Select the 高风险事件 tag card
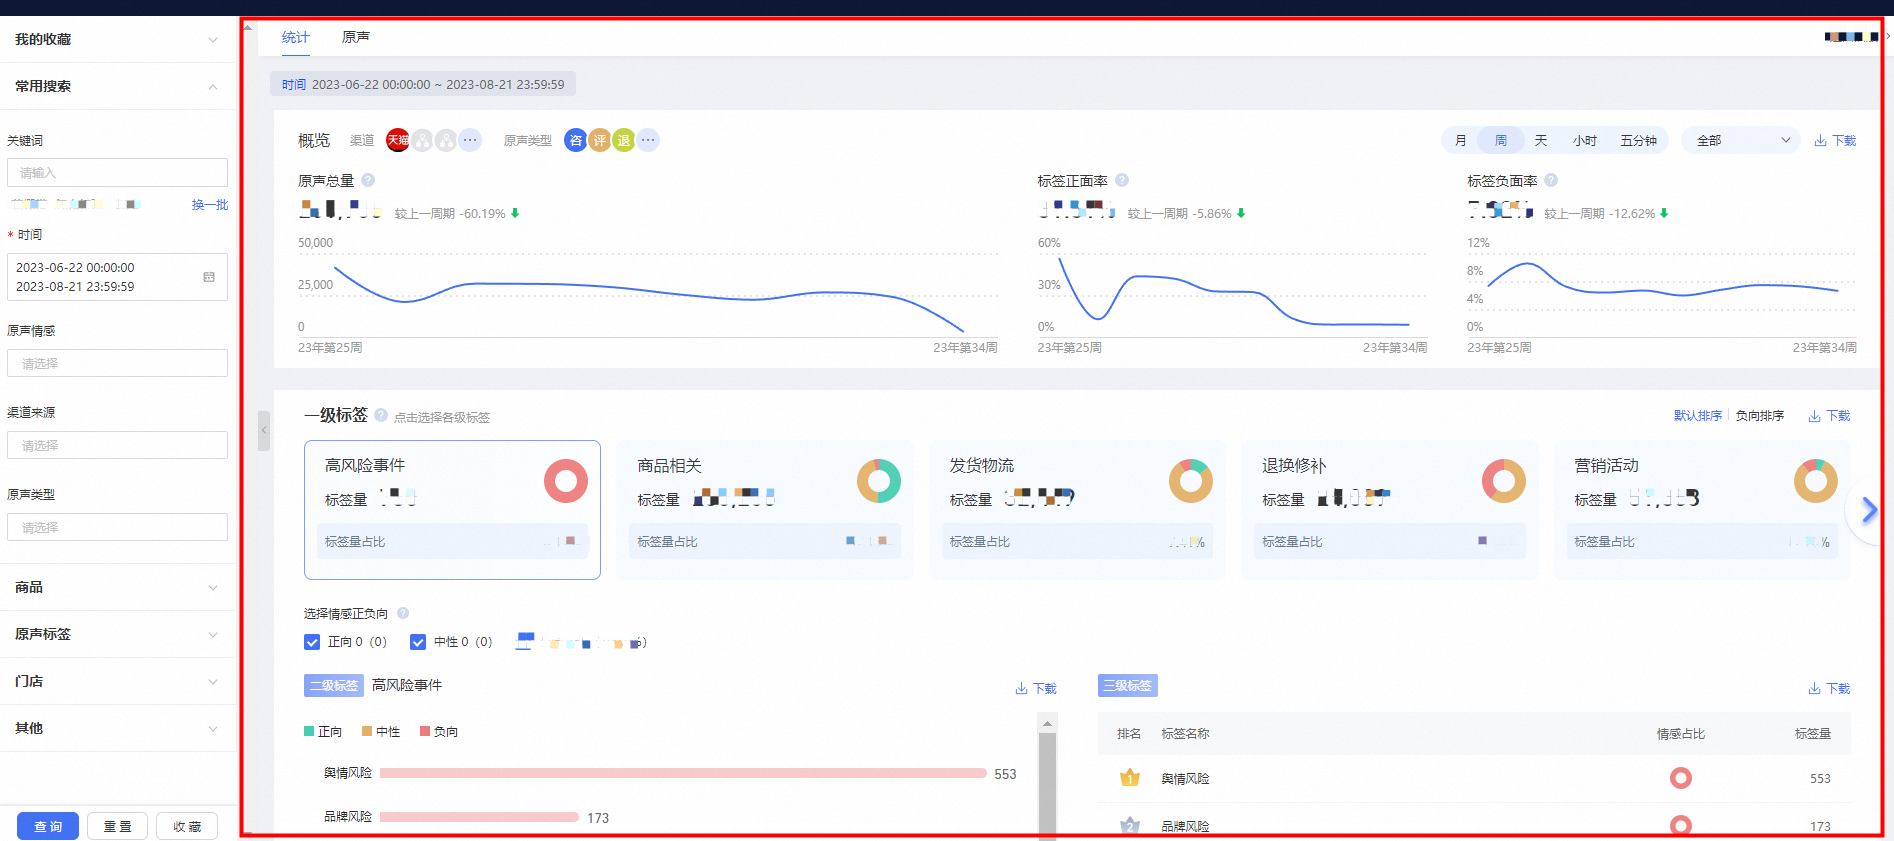 pos(452,510)
